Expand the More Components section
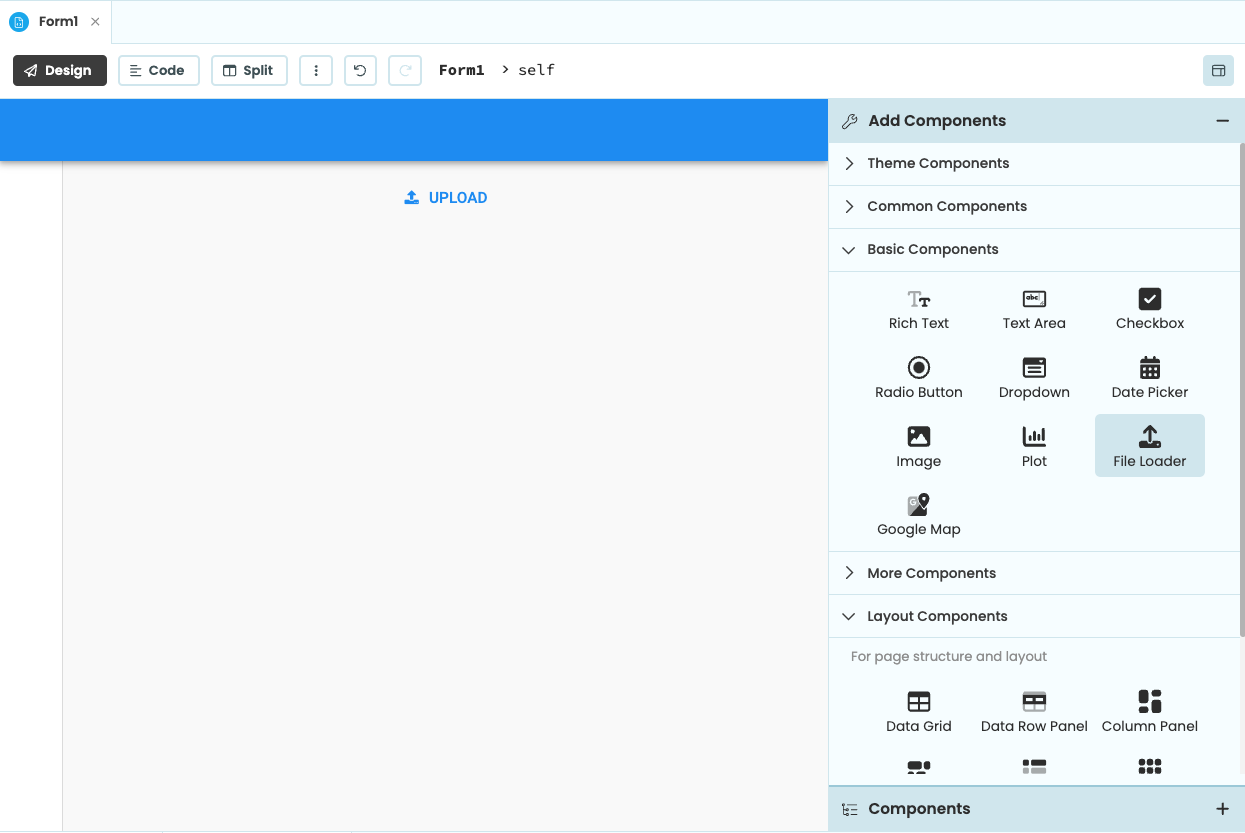1245x833 pixels. pos(931,573)
